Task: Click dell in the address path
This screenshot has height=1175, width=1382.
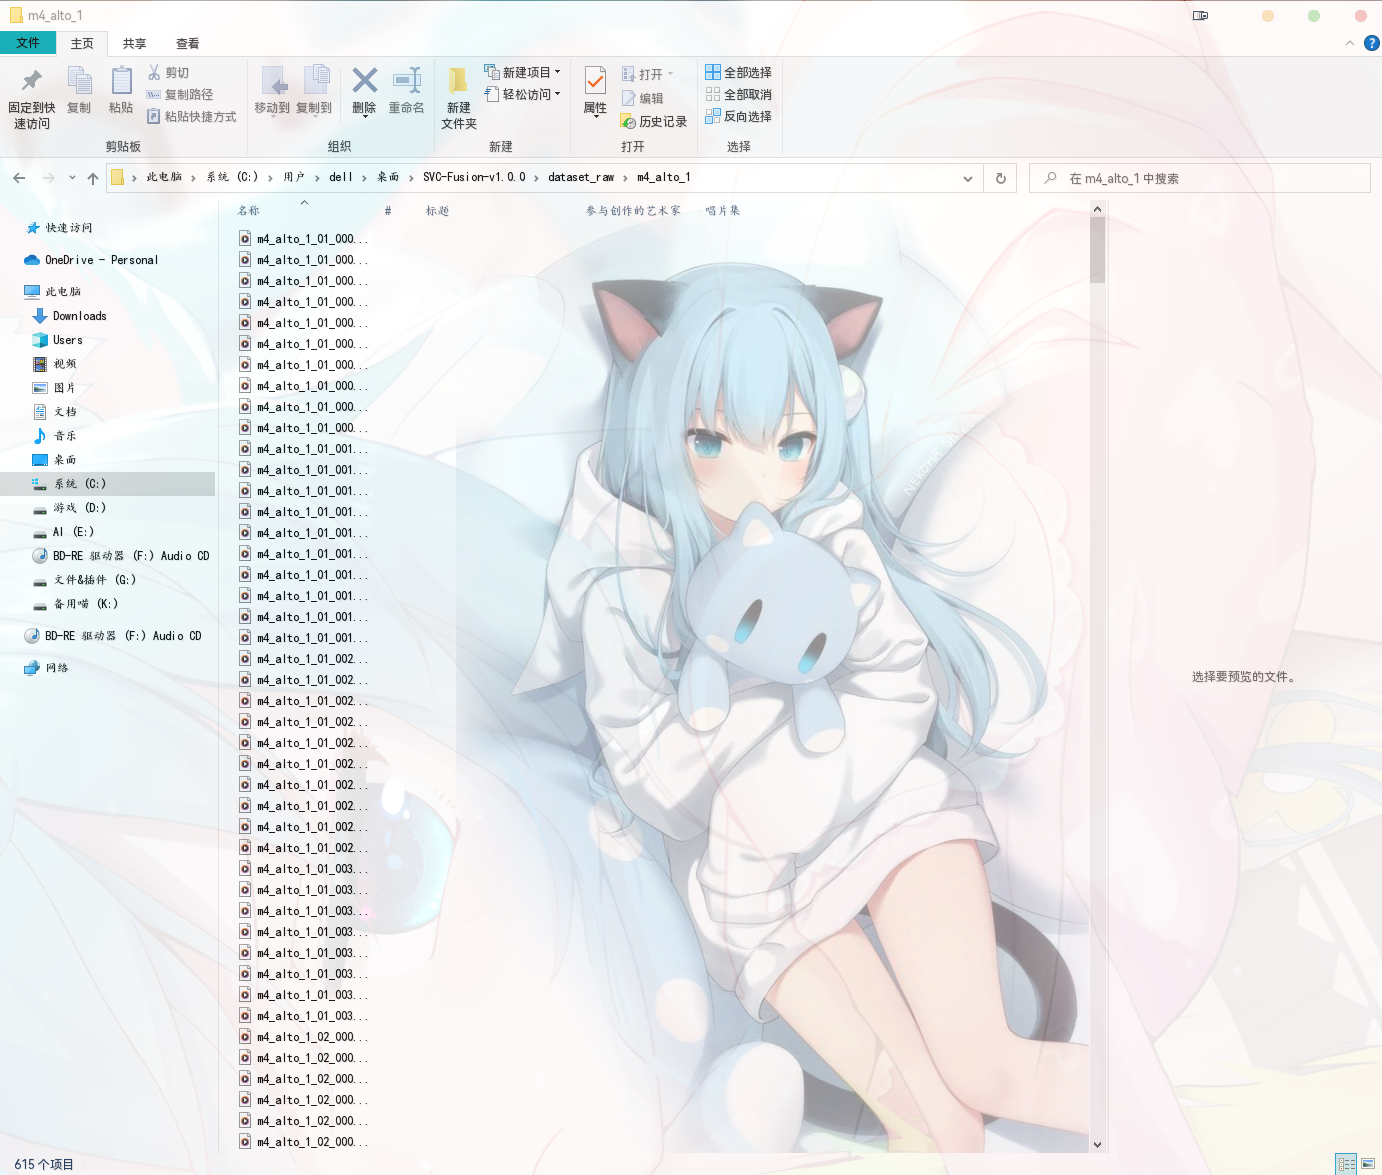Action: [341, 177]
